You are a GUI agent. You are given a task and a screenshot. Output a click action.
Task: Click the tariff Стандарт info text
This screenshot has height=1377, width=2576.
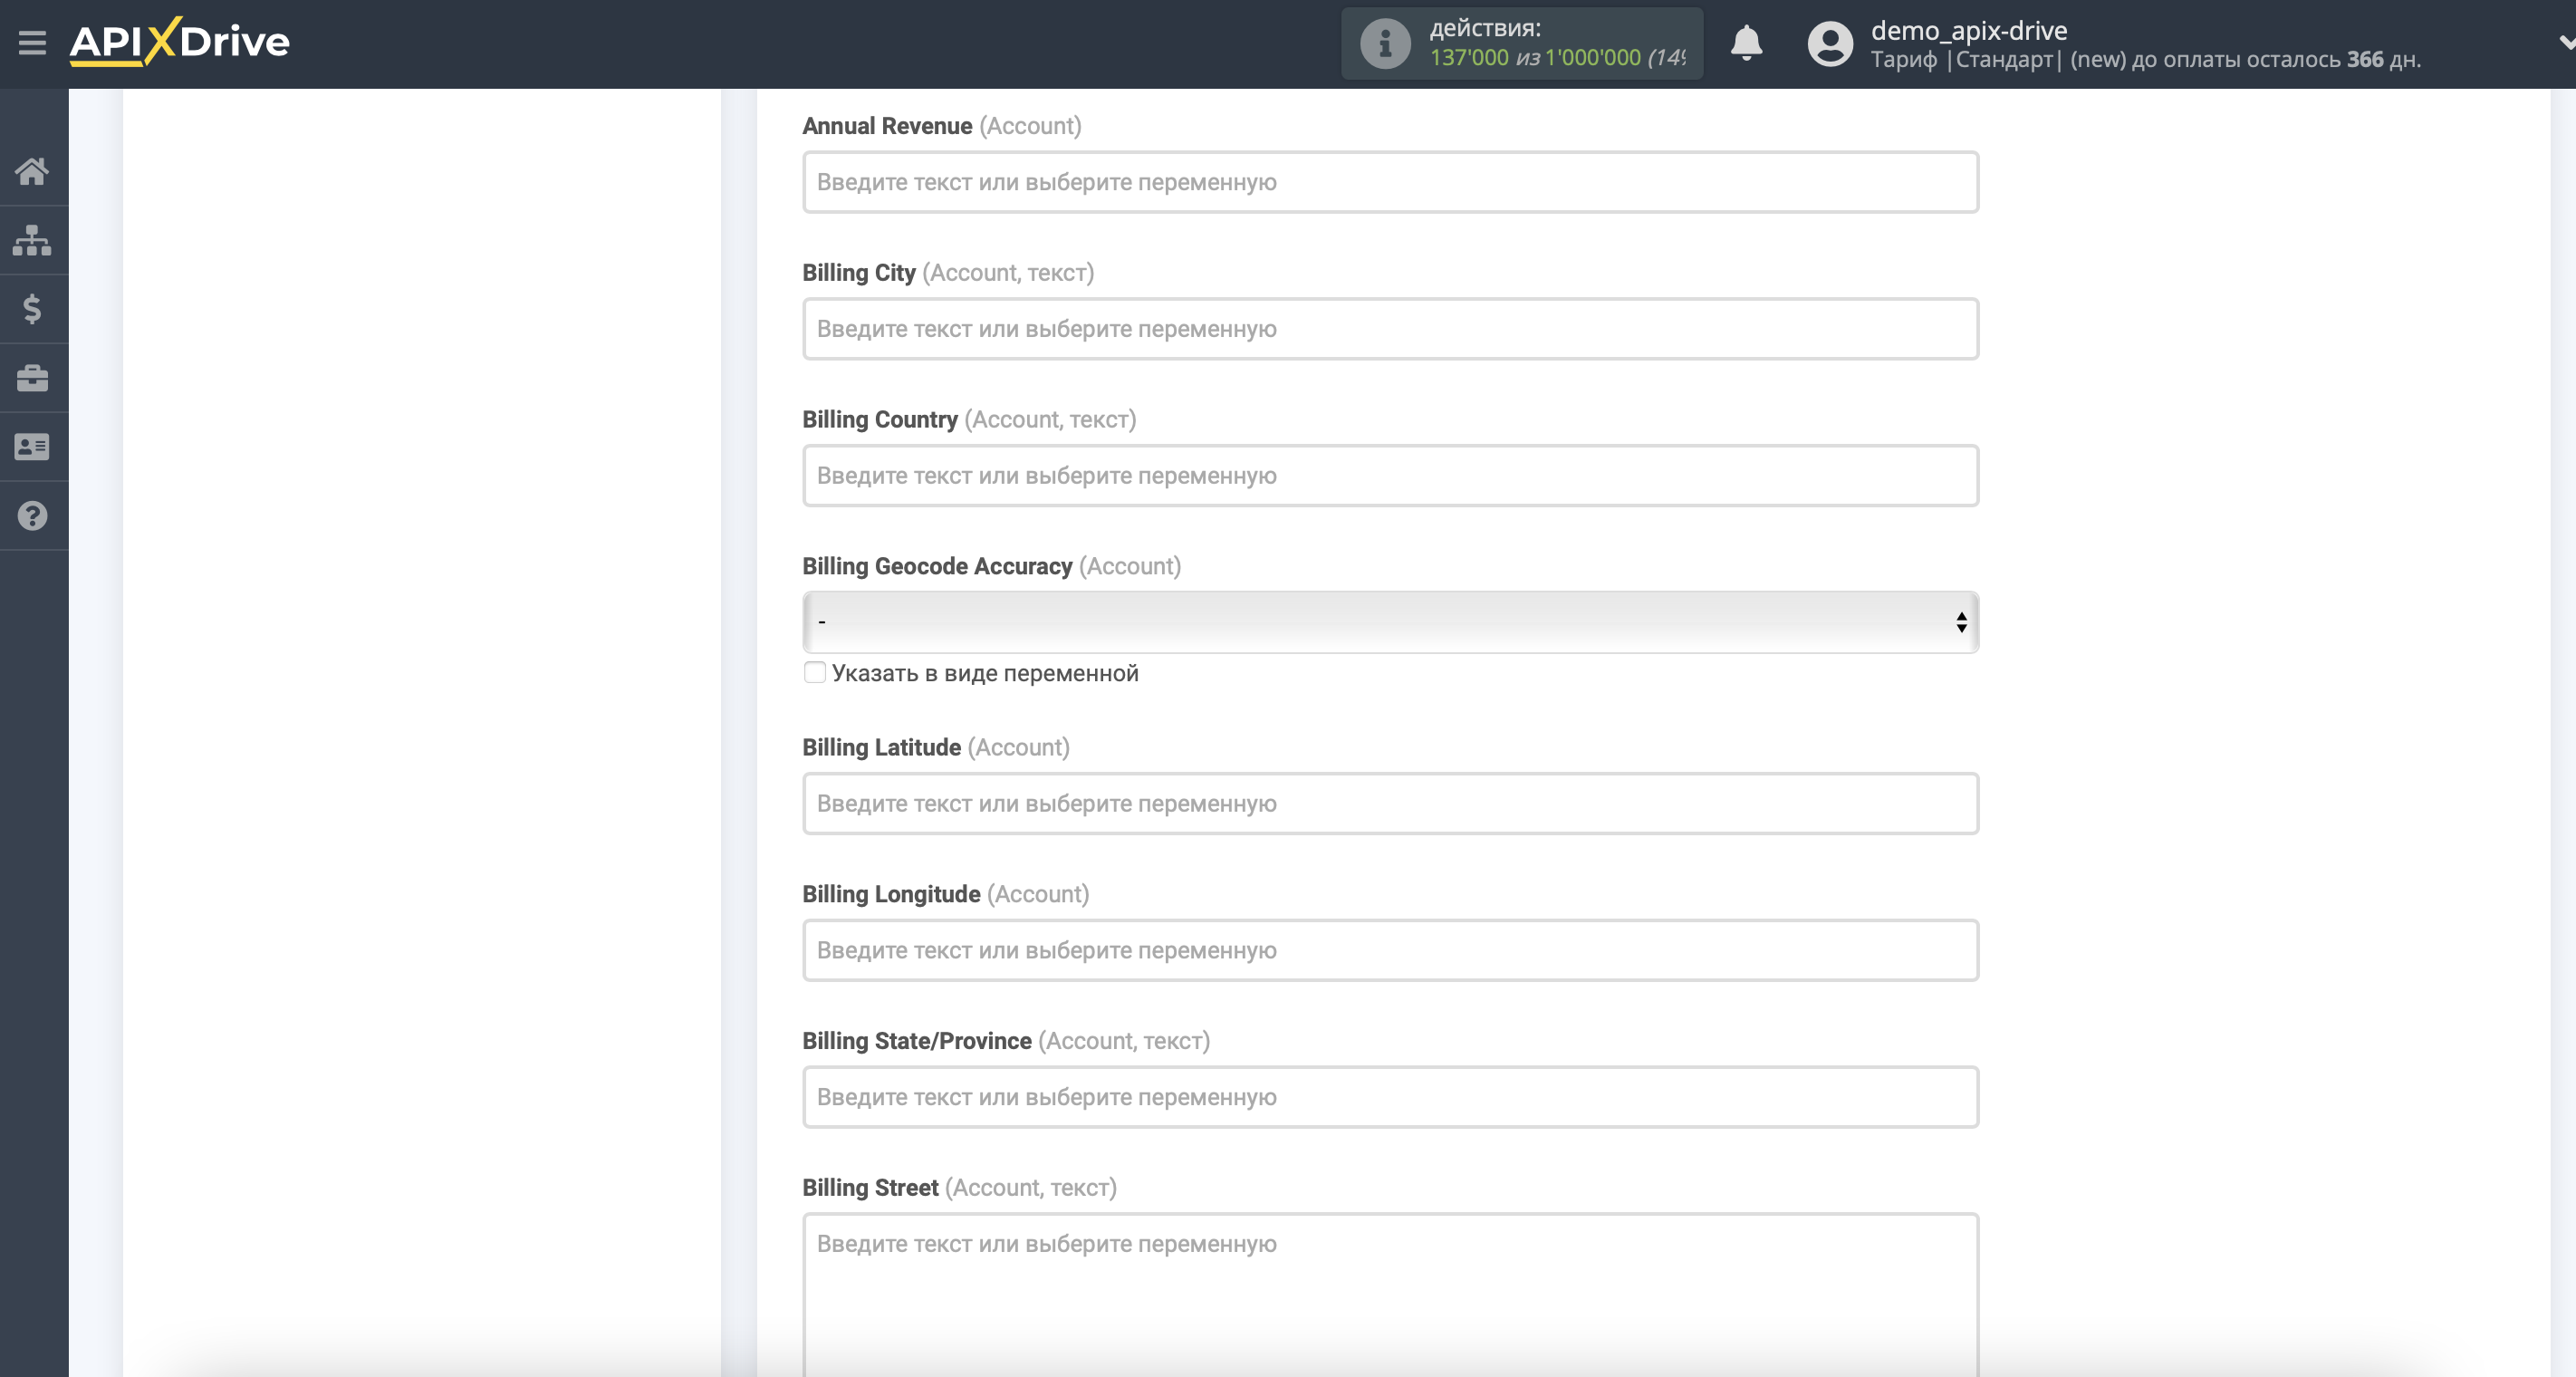(x=2145, y=60)
